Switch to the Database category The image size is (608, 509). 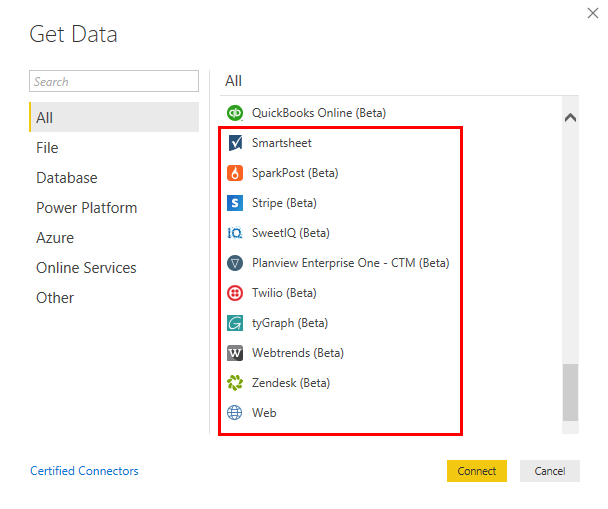tap(67, 178)
